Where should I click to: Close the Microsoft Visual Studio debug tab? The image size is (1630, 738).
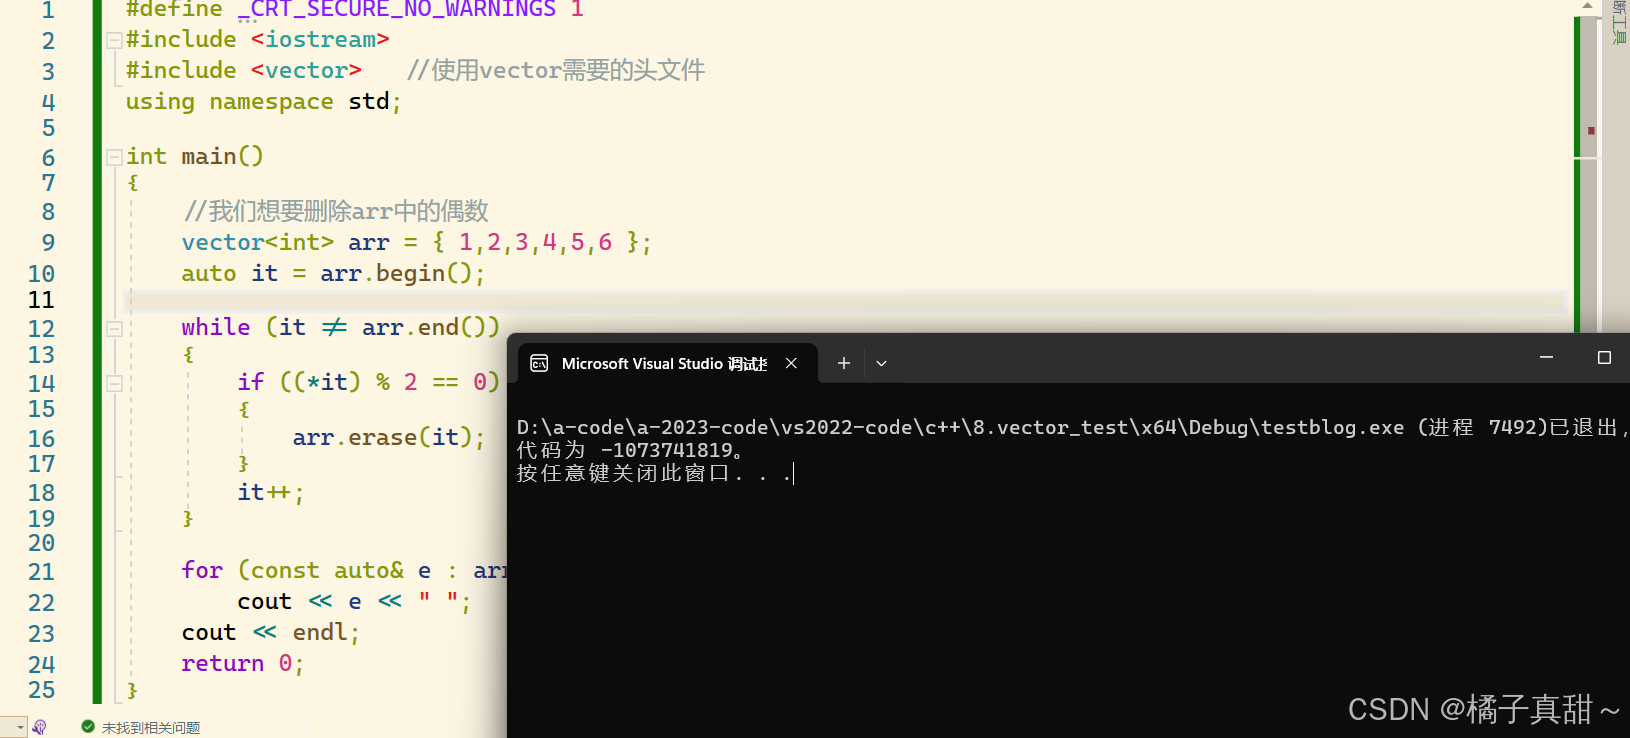791,363
